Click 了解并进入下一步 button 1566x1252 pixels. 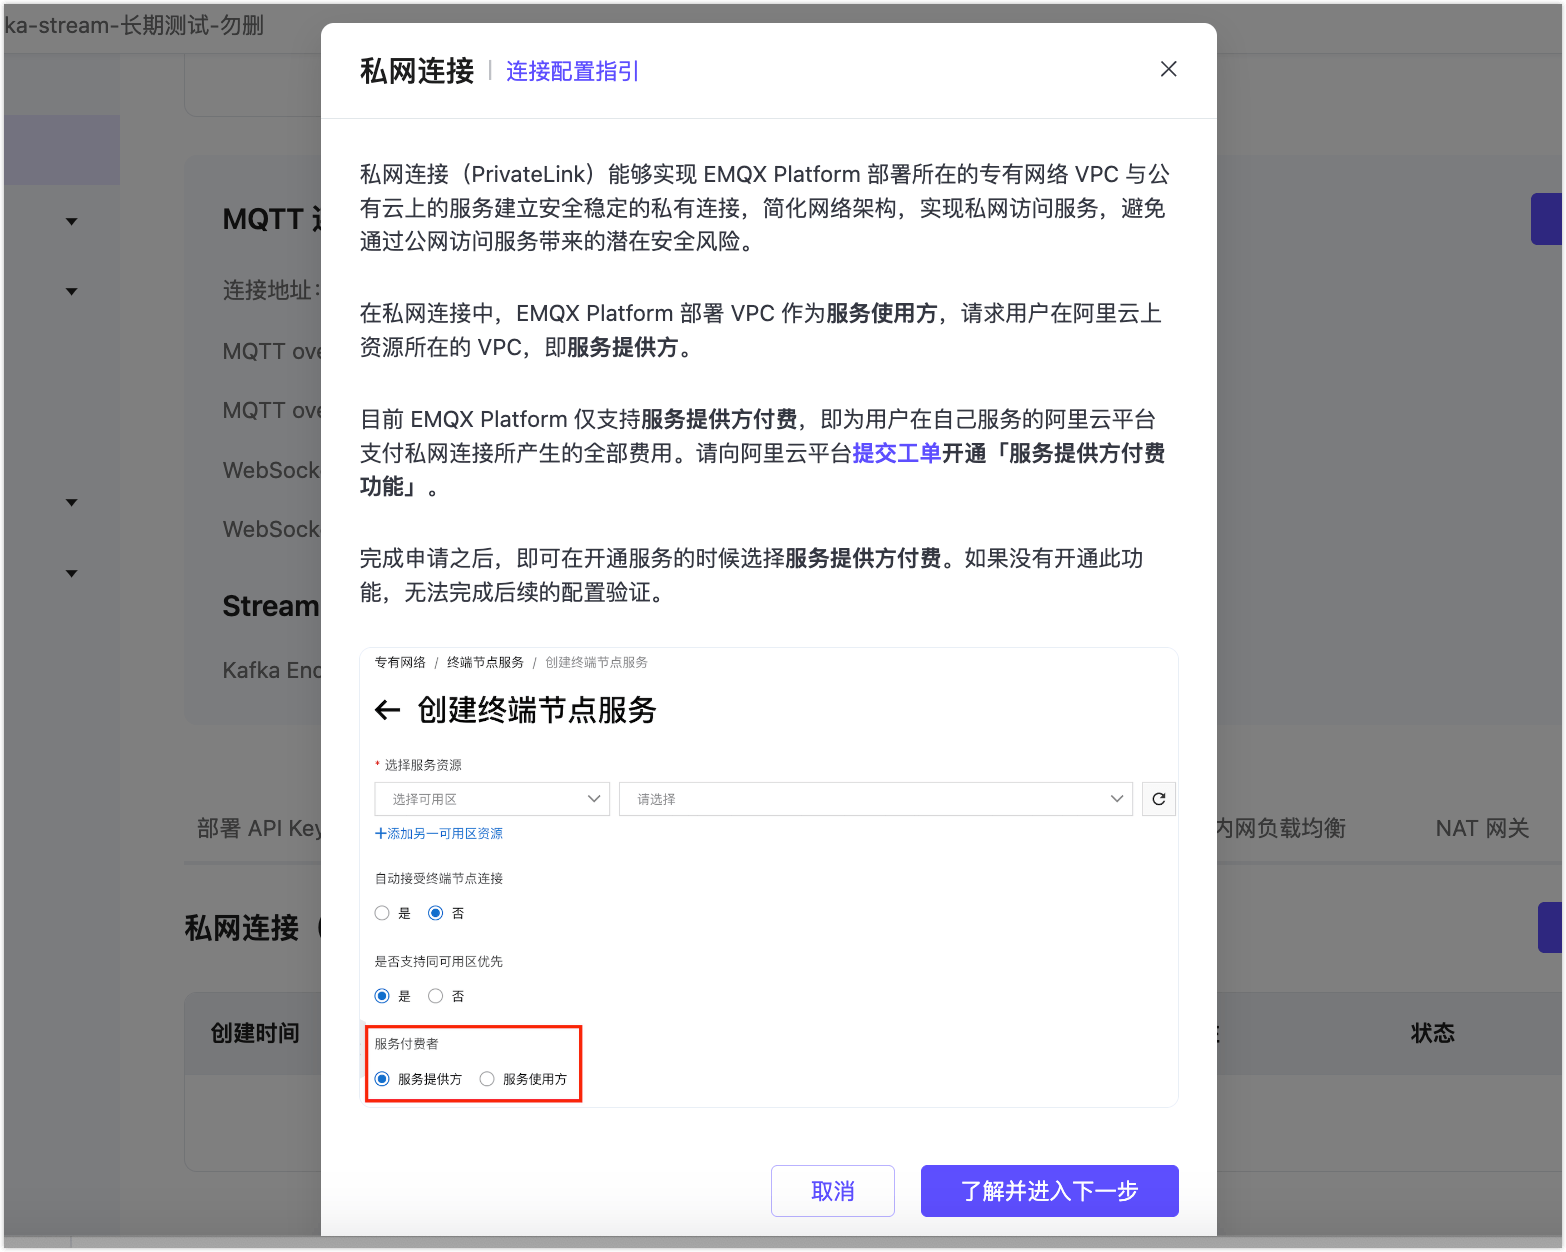click(1049, 1191)
